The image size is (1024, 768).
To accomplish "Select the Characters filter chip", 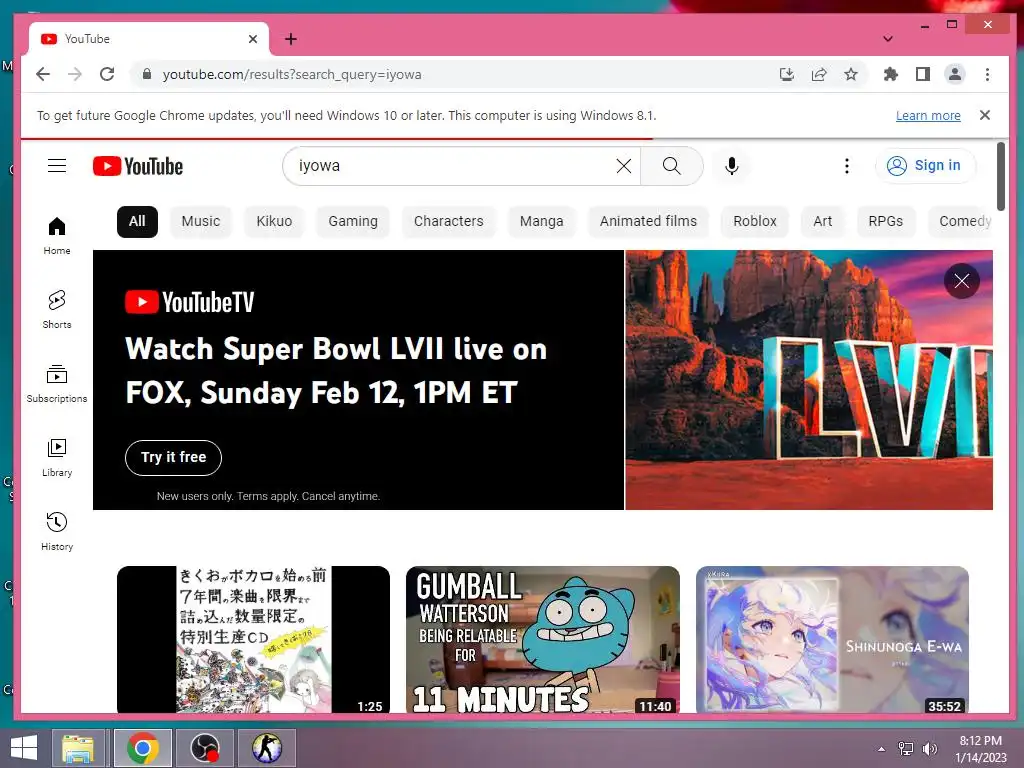I will 449,221.
